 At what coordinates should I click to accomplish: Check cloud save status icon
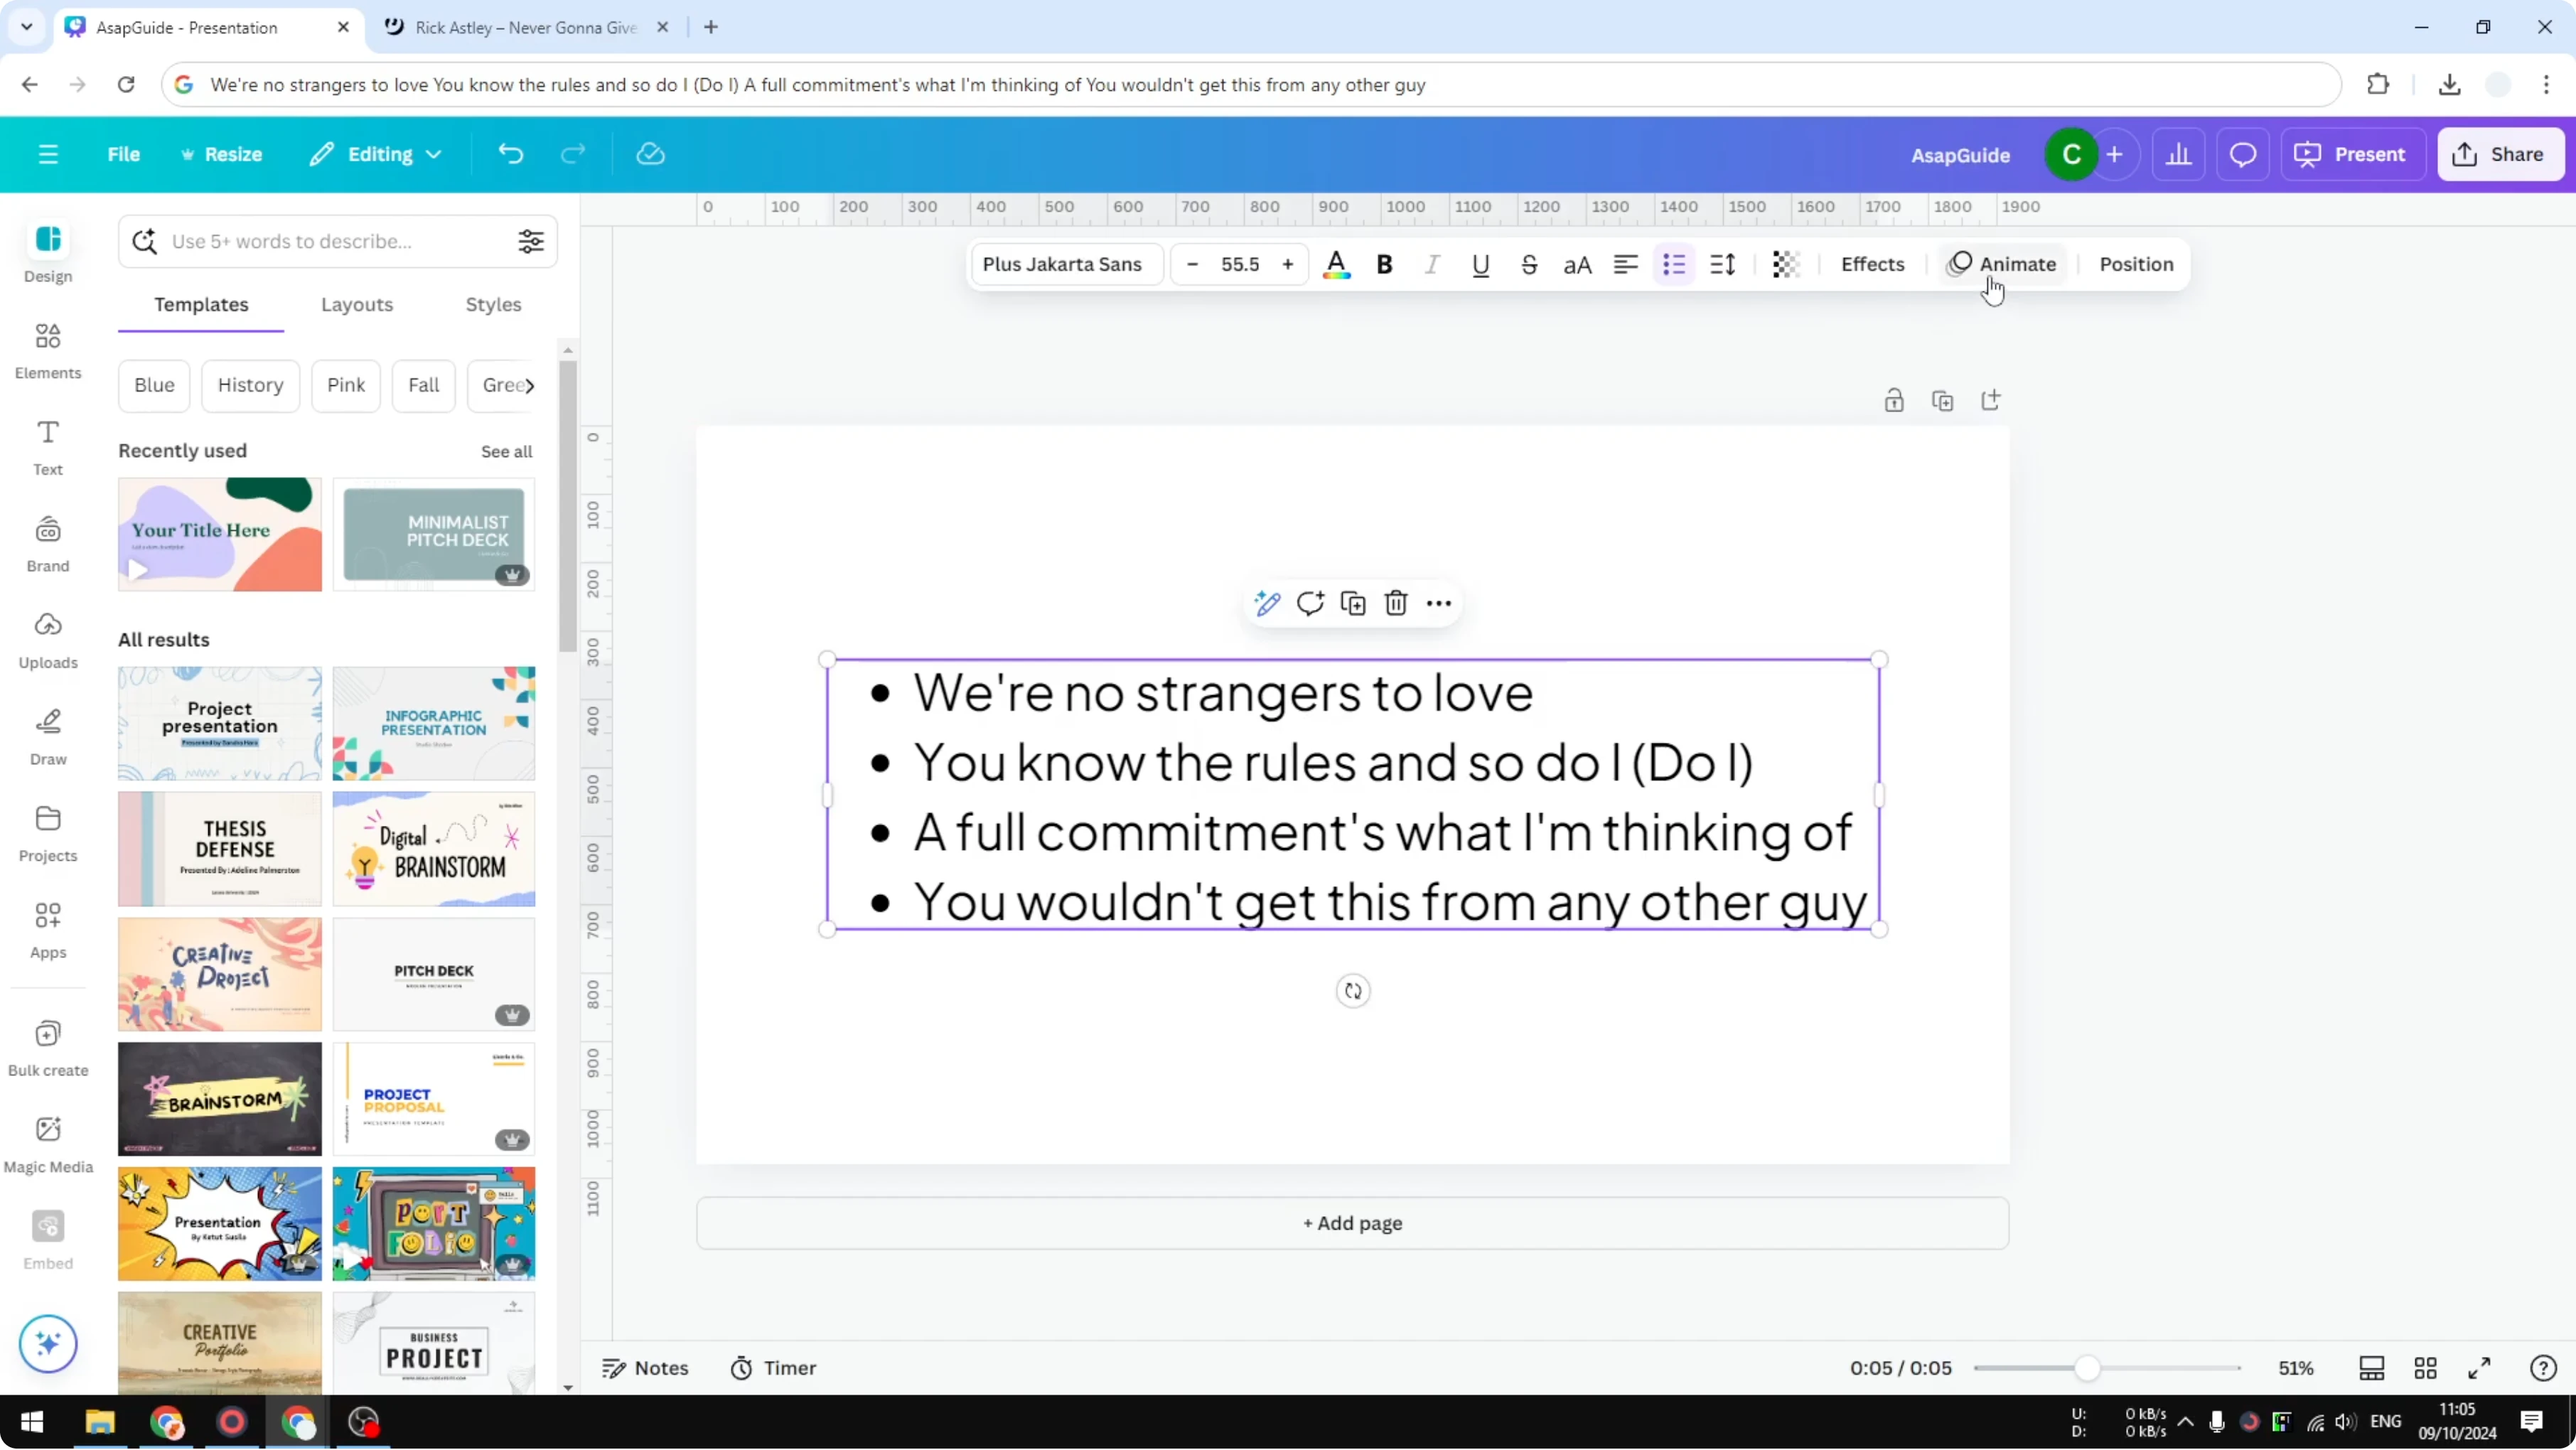tap(651, 154)
